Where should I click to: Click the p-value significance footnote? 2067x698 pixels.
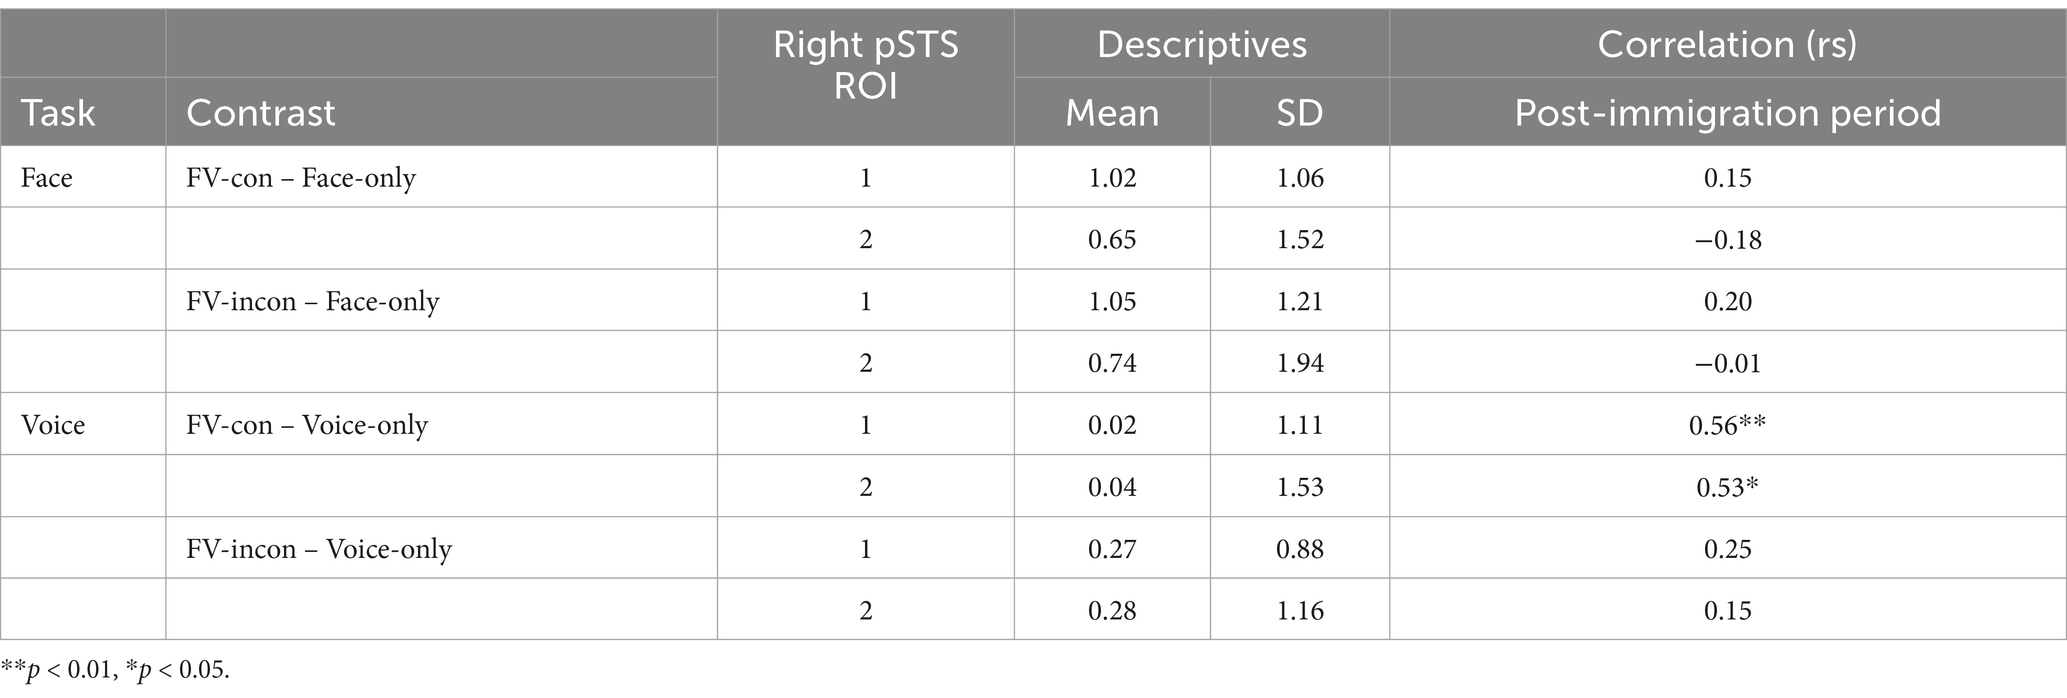click(116, 670)
